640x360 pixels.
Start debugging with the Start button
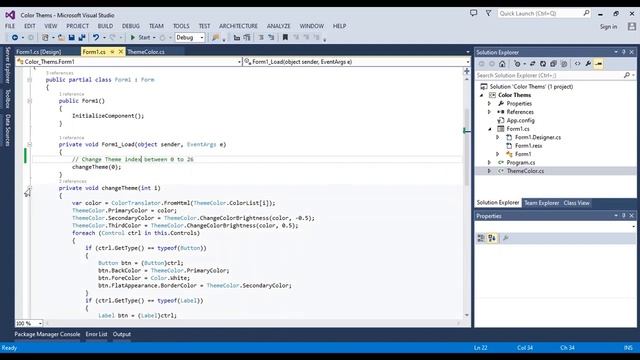point(140,38)
